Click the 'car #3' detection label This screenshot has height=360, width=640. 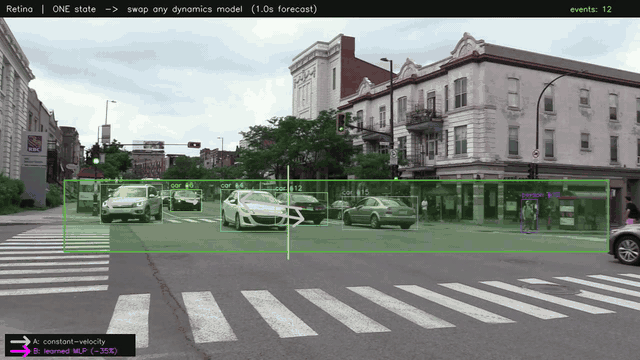pyautogui.click(x=112, y=180)
